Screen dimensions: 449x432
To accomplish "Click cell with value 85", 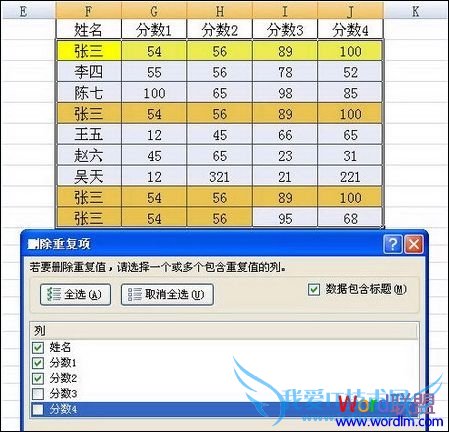I will coord(350,93).
